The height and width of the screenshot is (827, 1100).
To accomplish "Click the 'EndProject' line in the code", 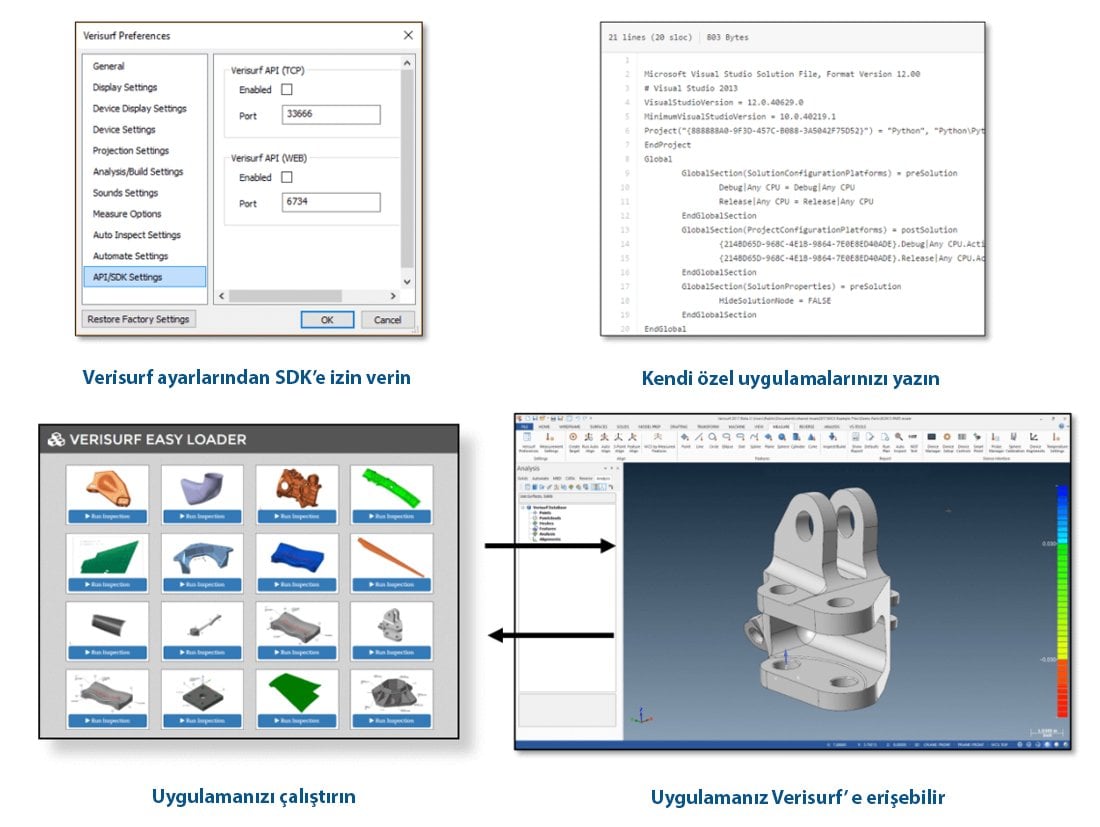I will point(667,145).
